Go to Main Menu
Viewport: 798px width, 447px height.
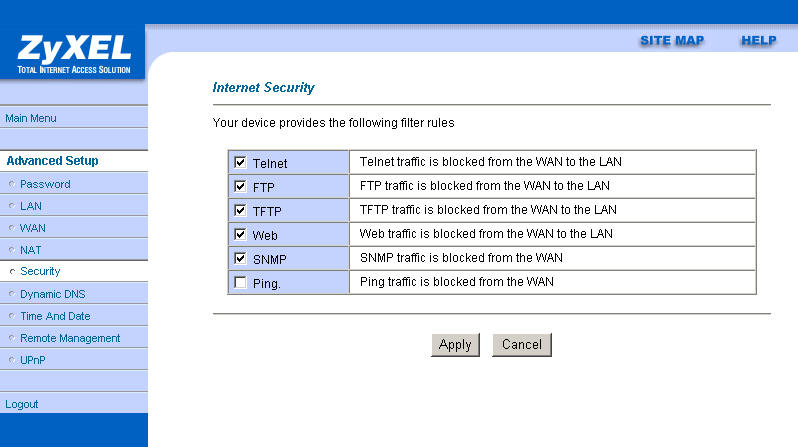point(31,118)
